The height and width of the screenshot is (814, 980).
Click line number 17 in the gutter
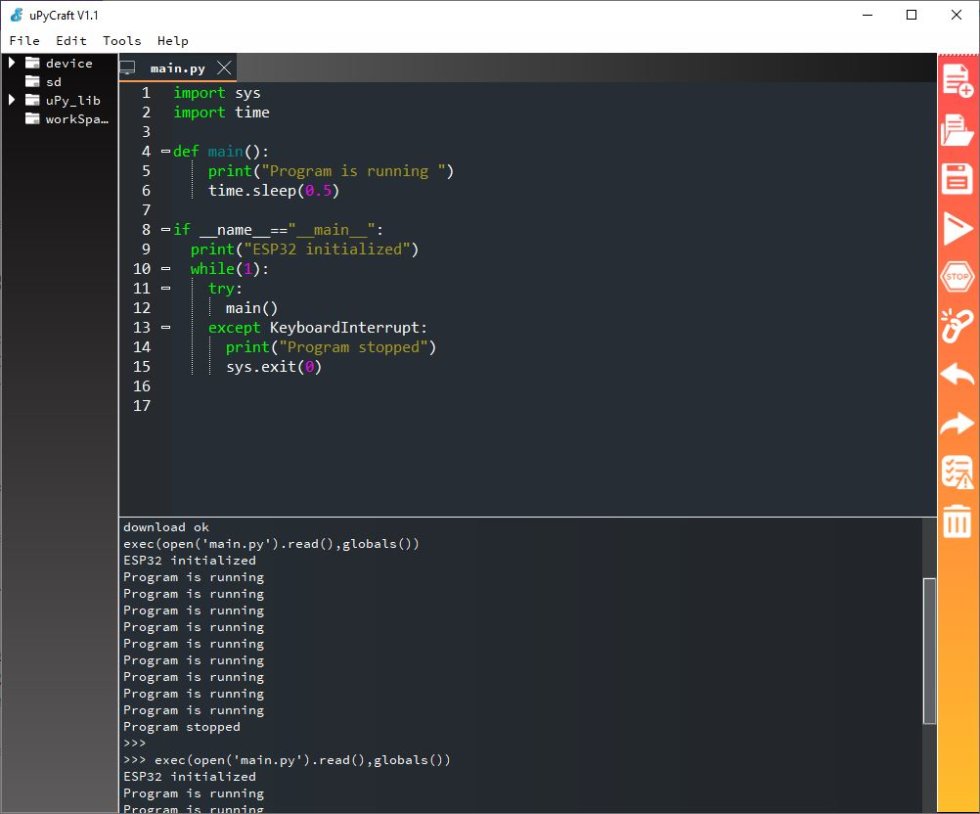click(x=142, y=406)
